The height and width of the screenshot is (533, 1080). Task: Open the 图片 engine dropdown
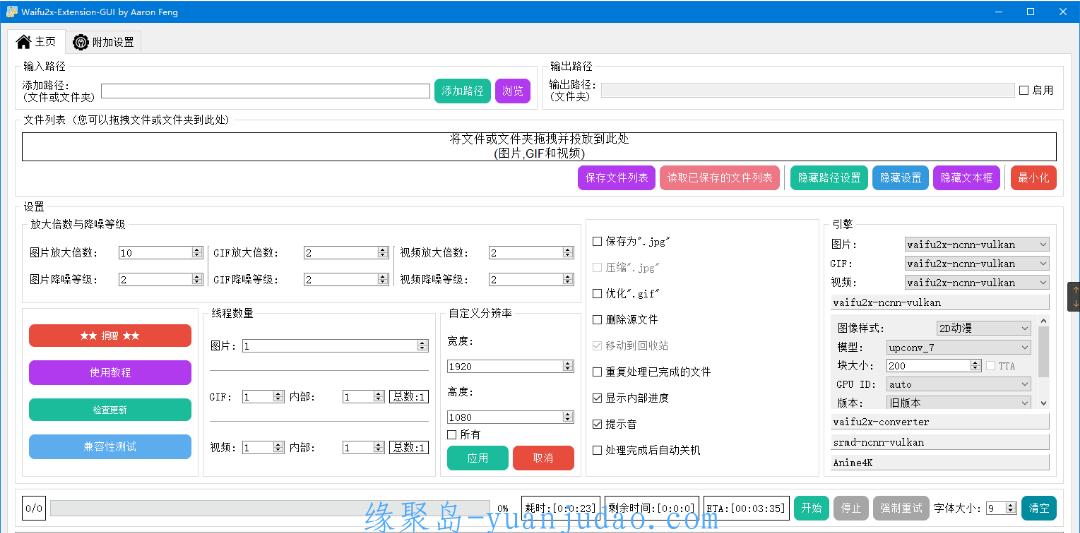(977, 244)
